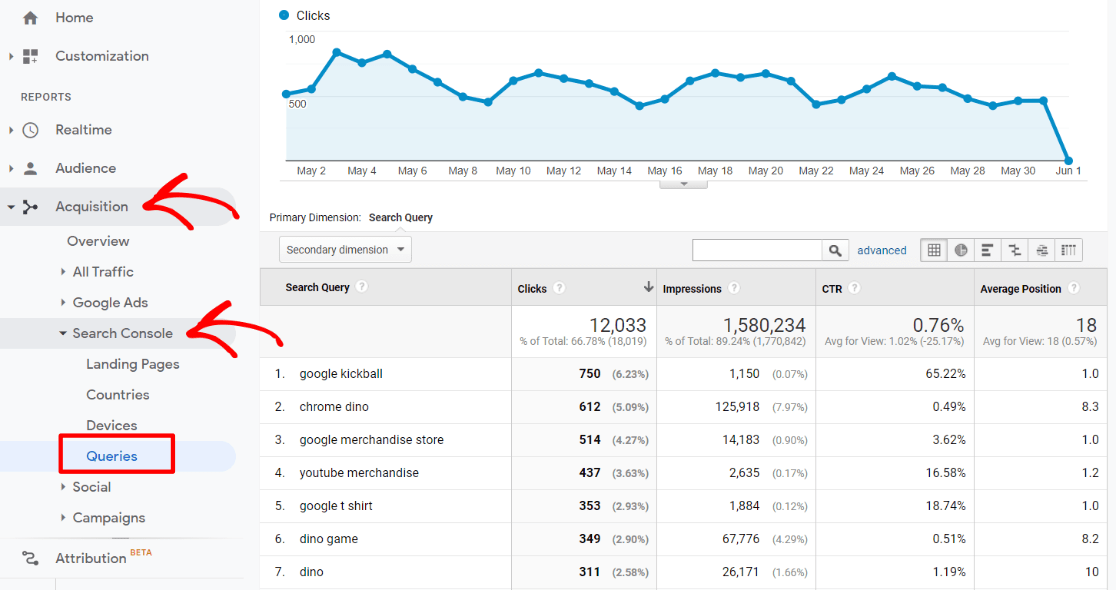Switch to Comparison view icon
This screenshot has height=590, width=1116.
coord(1014,250)
